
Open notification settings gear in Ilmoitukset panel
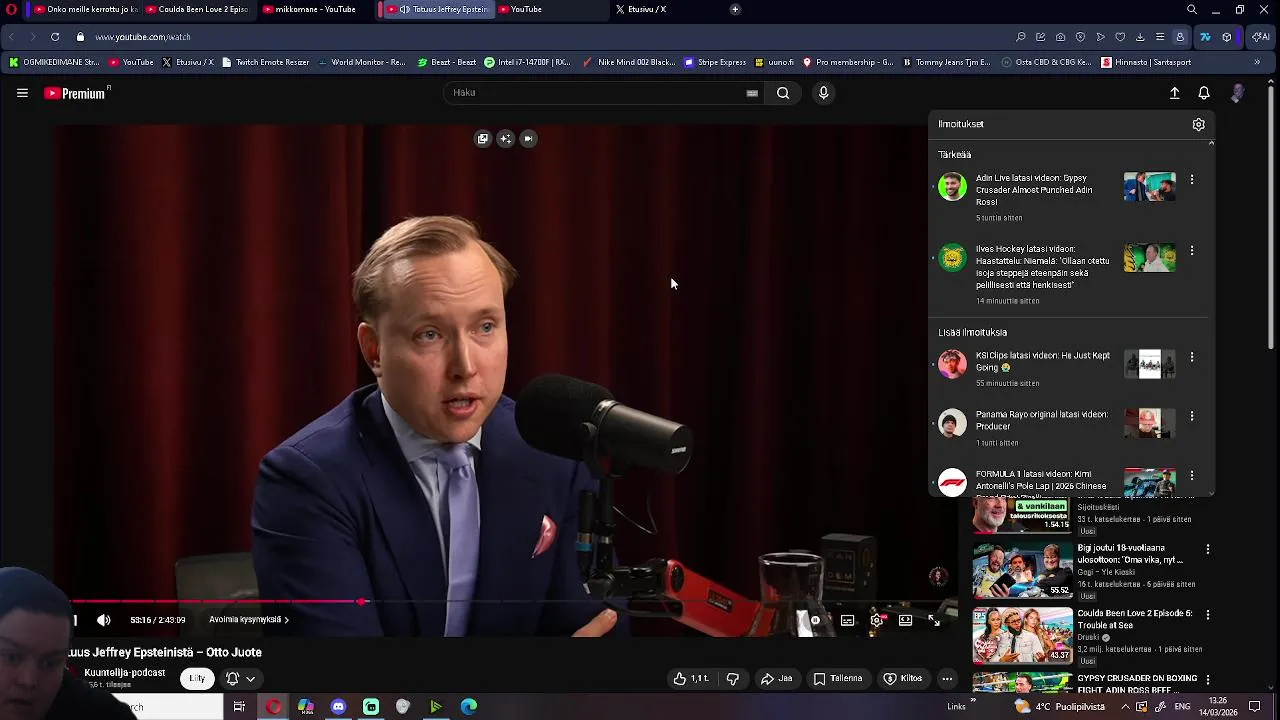pyautogui.click(x=1198, y=125)
